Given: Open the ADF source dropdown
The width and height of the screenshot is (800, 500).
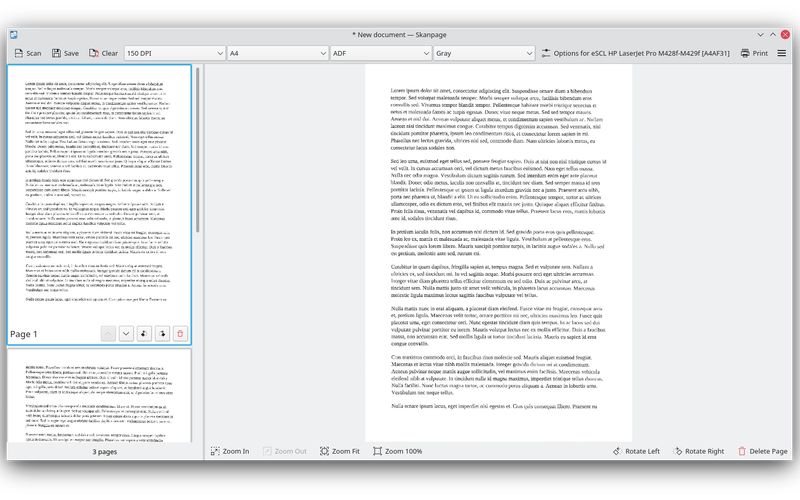Looking at the screenshot, I should tap(381, 53).
